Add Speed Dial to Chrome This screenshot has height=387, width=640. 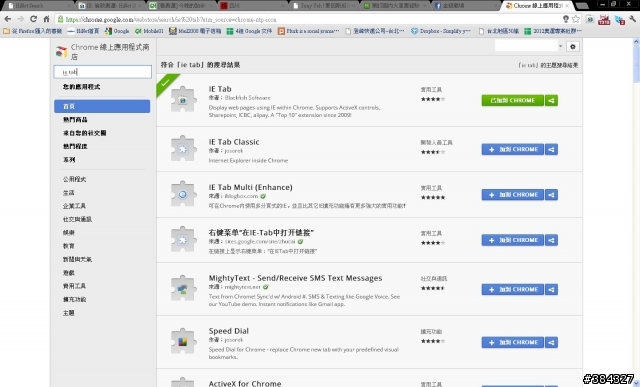click(x=513, y=343)
